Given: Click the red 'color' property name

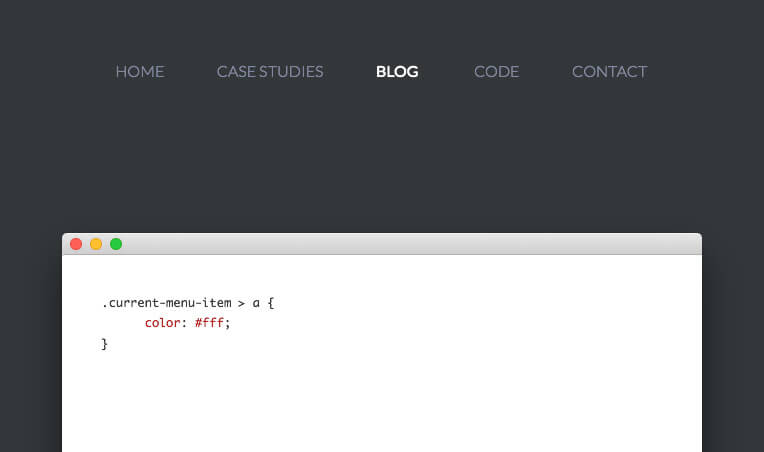Looking at the screenshot, I should [162, 323].
